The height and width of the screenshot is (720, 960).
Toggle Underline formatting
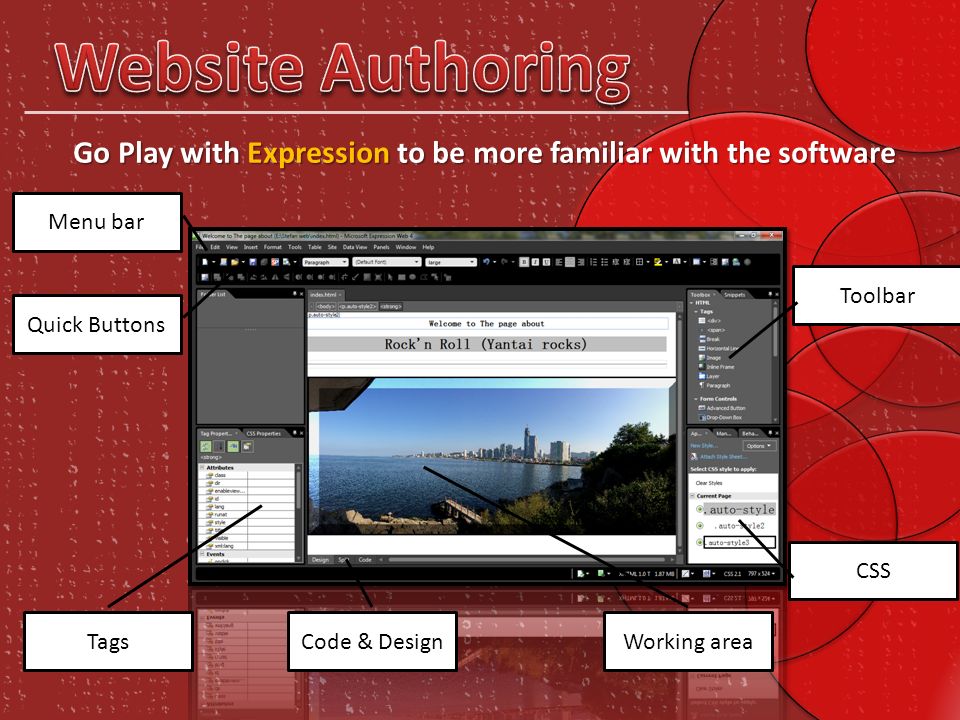coord(546,262)
